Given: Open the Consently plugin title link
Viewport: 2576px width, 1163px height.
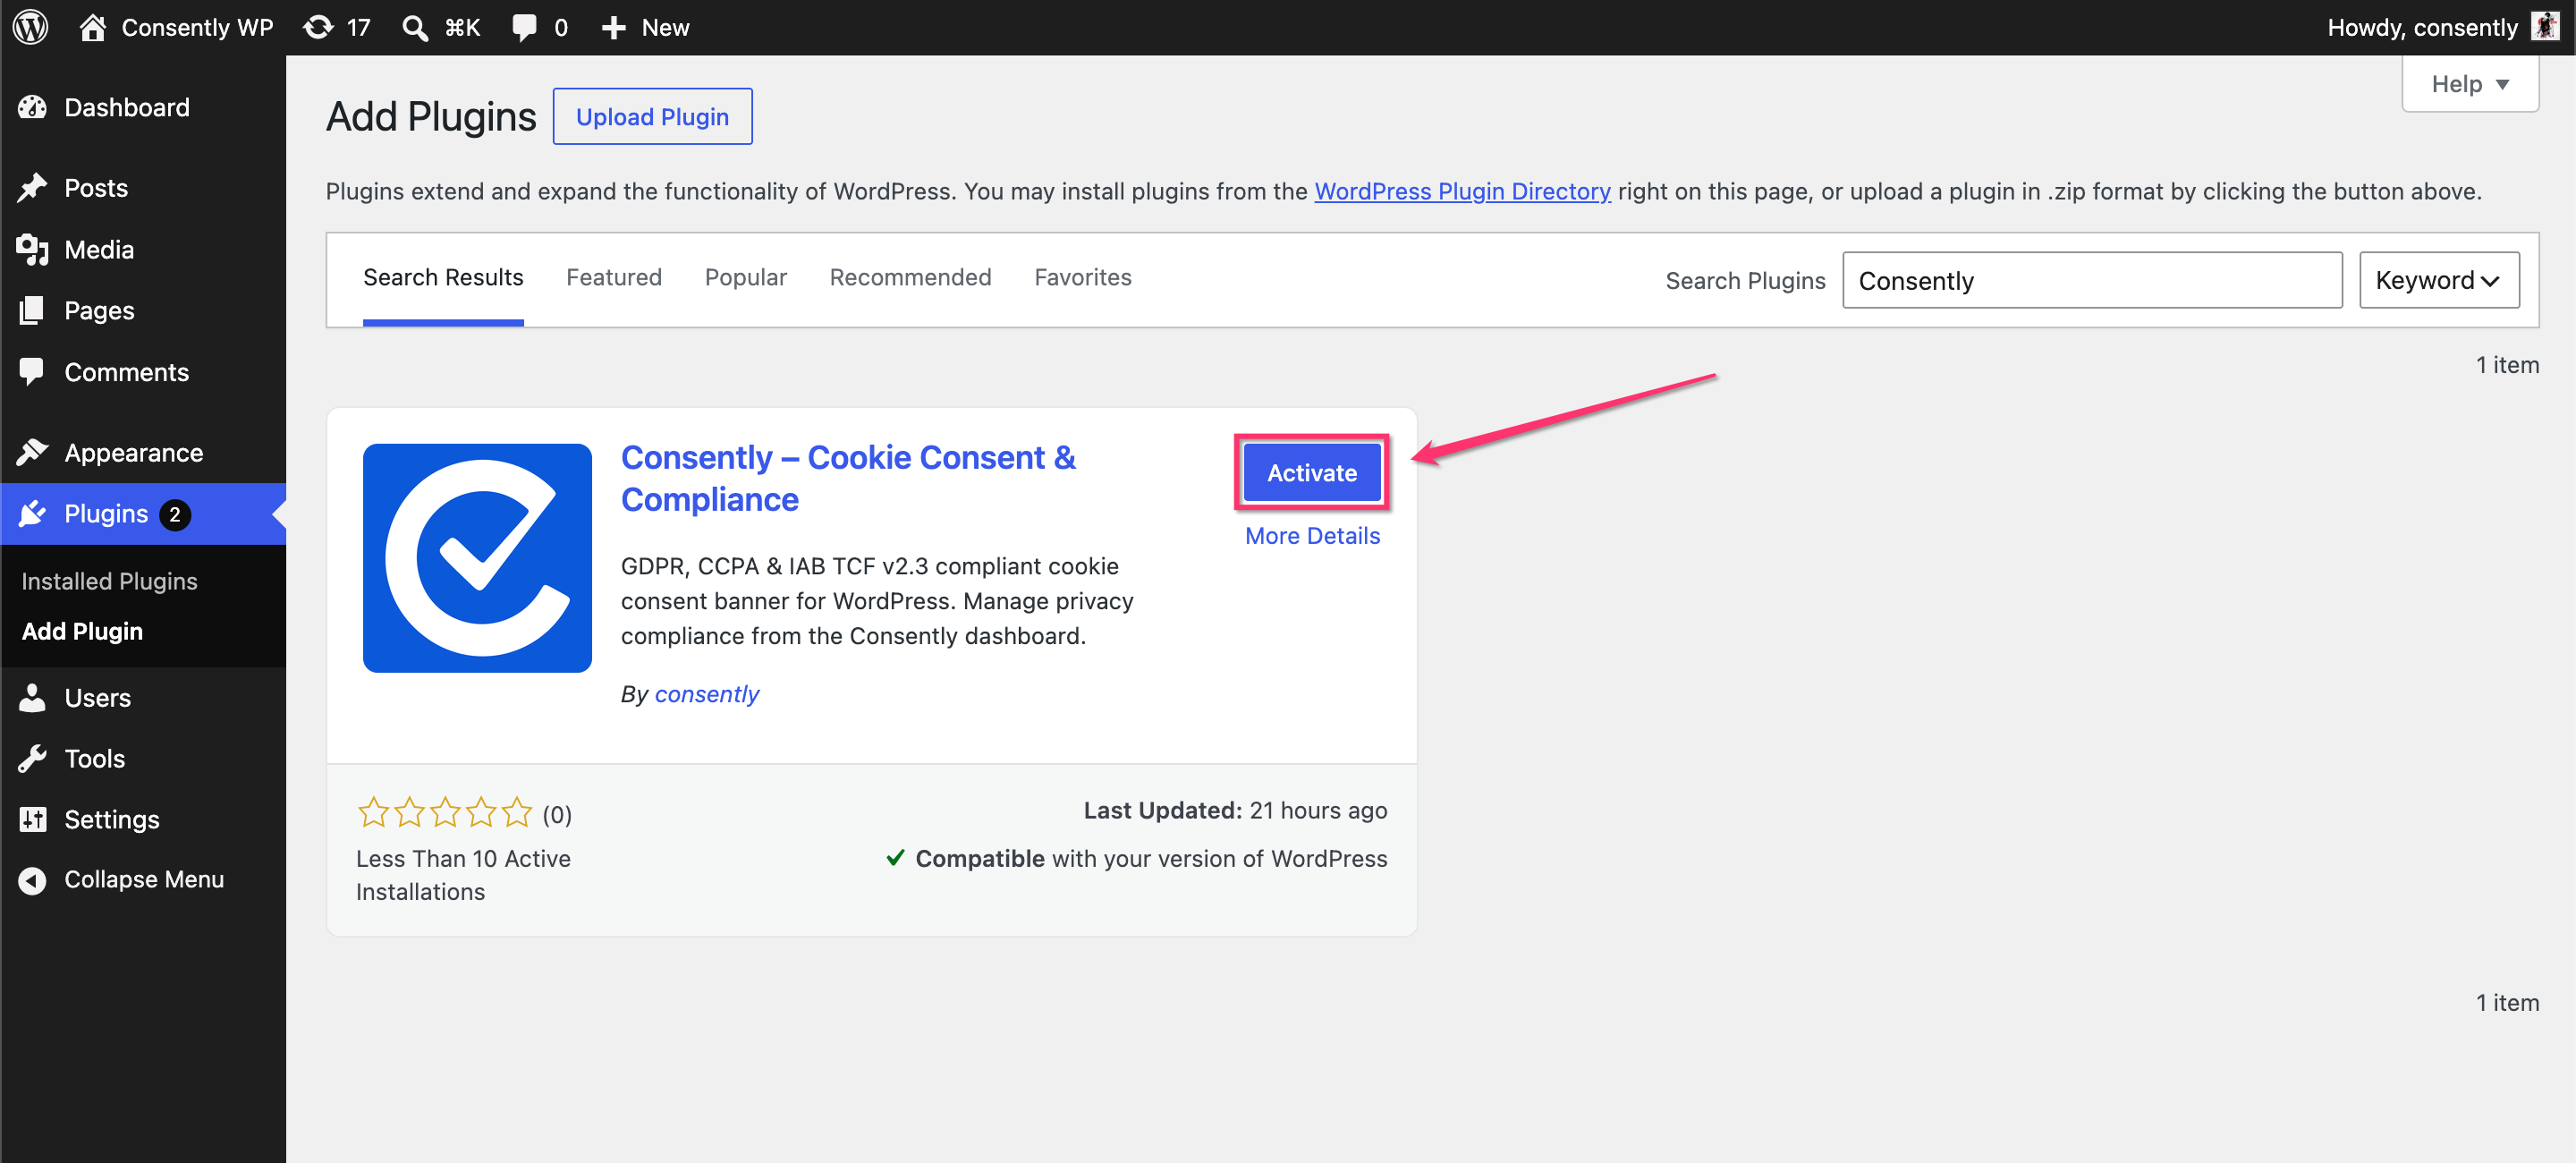Looking at the screenshot, I should pyautogui.click(x=848, y=478).
